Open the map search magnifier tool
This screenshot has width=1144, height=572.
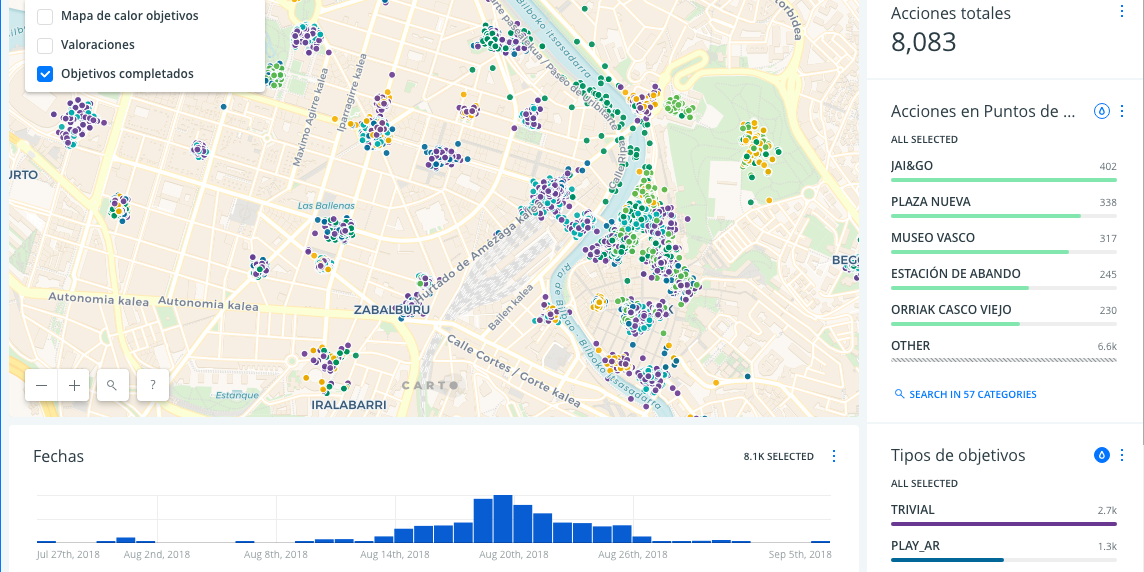pyautogui.click(x=113, y=385)
